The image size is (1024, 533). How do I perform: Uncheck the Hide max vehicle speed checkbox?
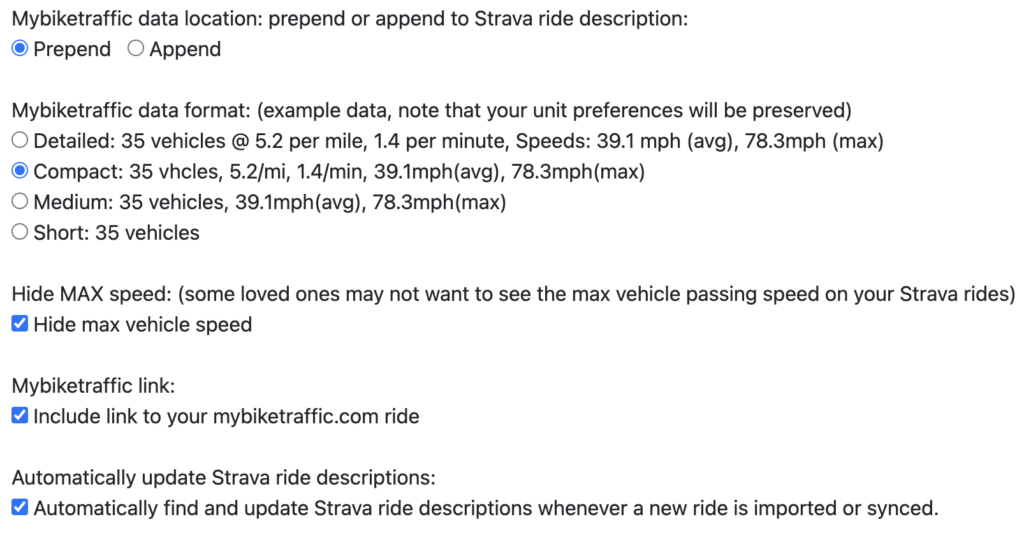pos(20,324)
